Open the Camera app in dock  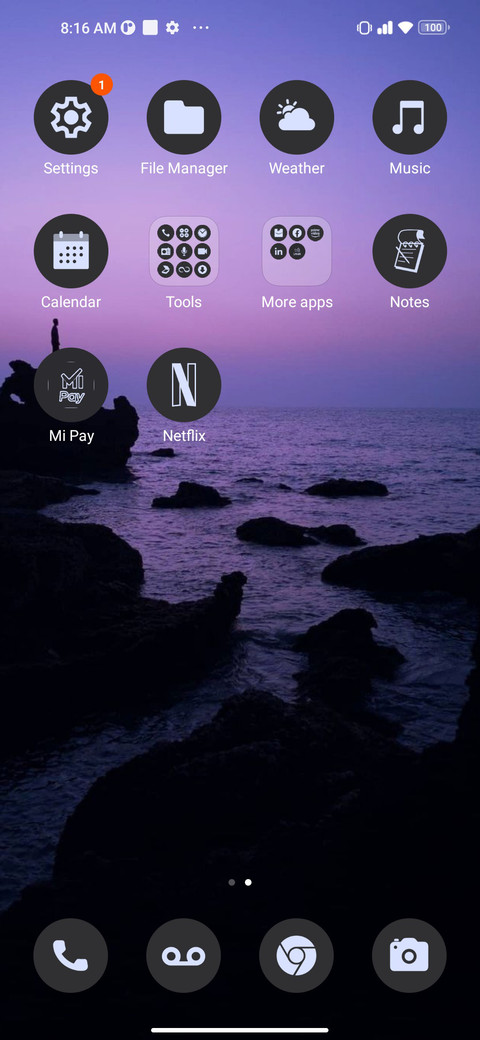pos(410,955)
